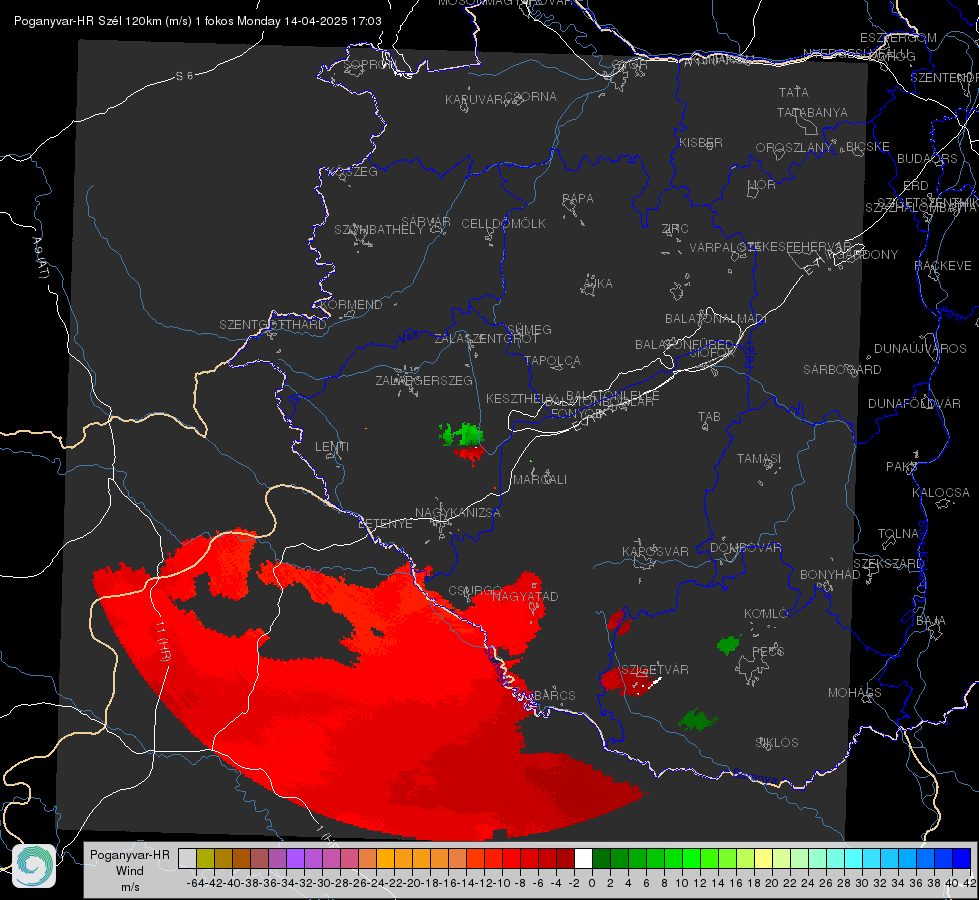Click the BICSKE label
The image size is (979, 900).
(868, 147)
